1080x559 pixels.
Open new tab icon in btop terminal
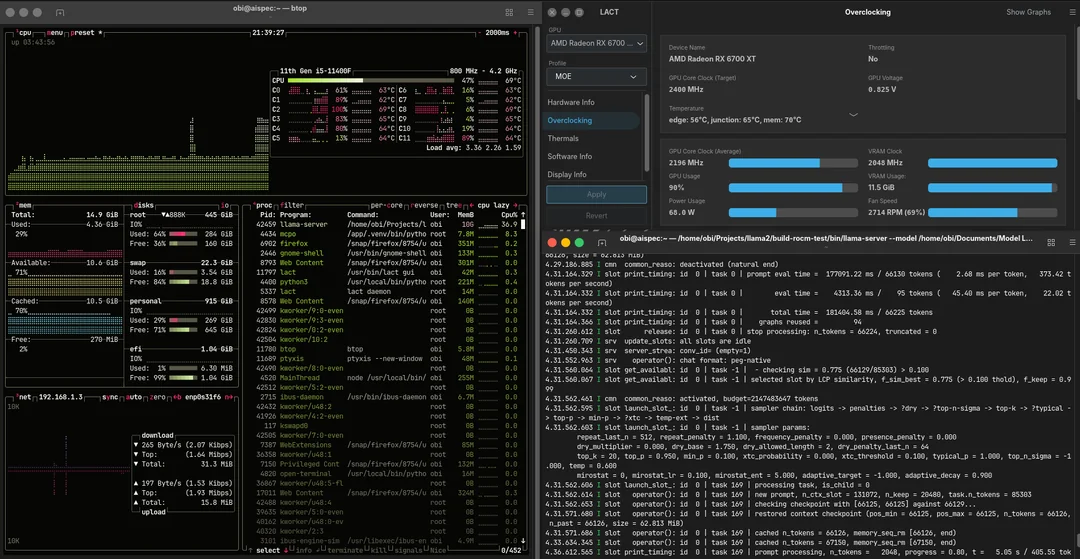point(60,12)
